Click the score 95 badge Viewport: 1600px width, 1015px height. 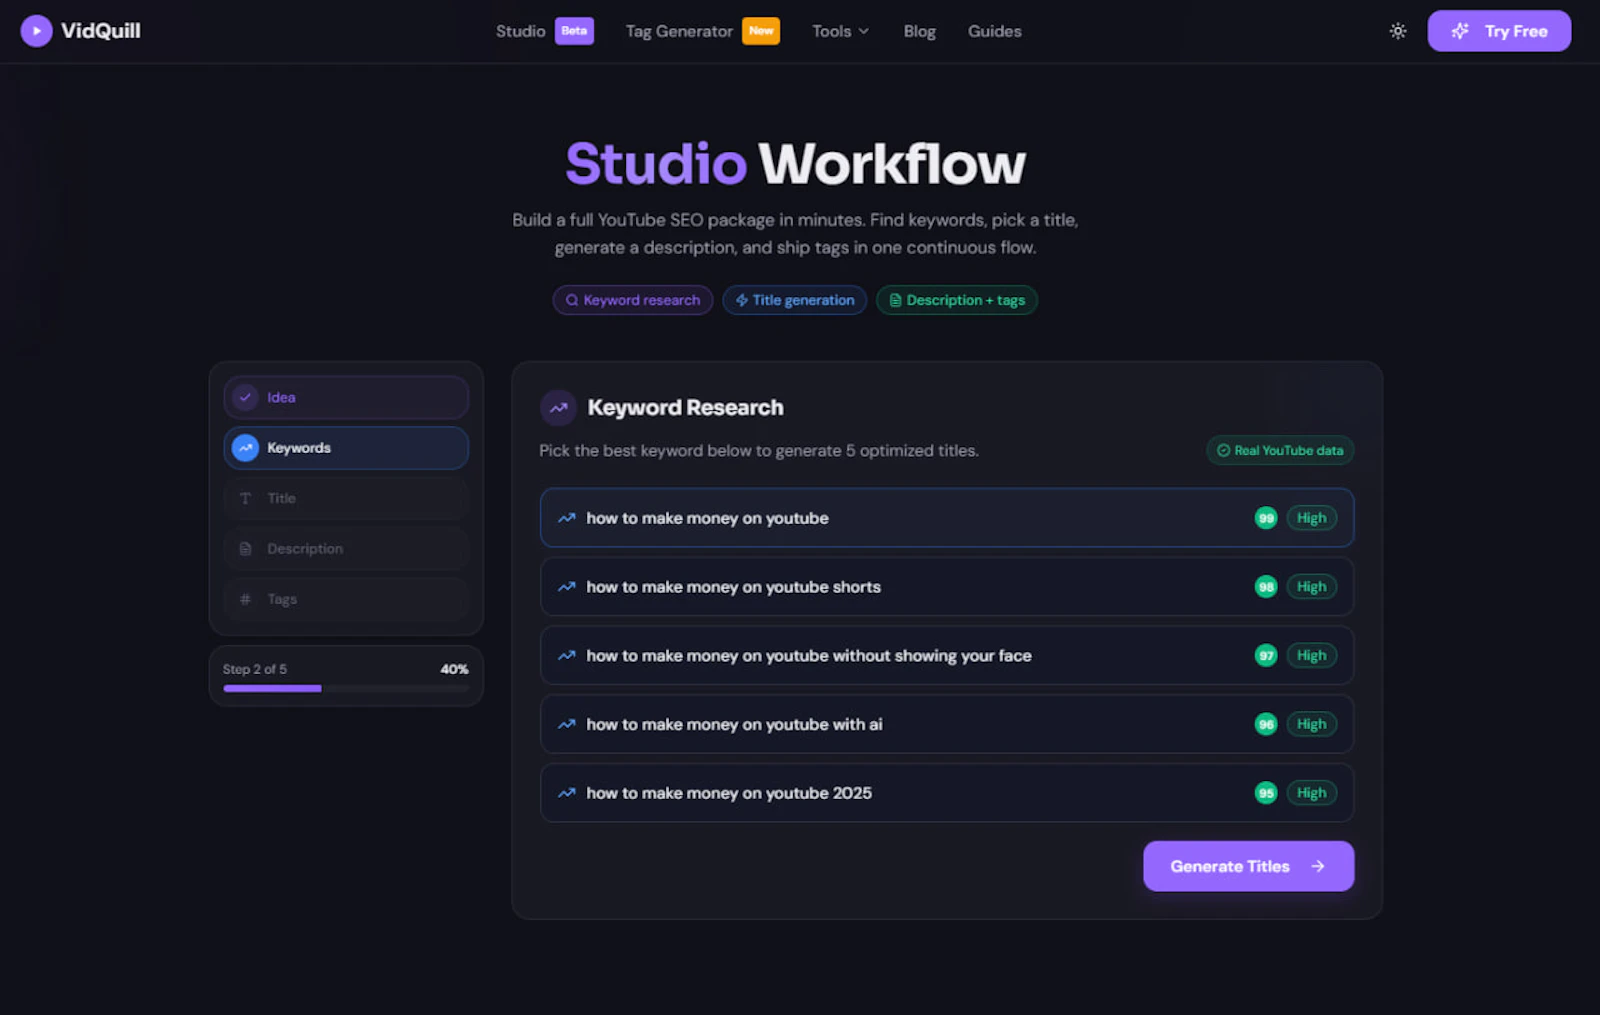(x=1266, y=793)
